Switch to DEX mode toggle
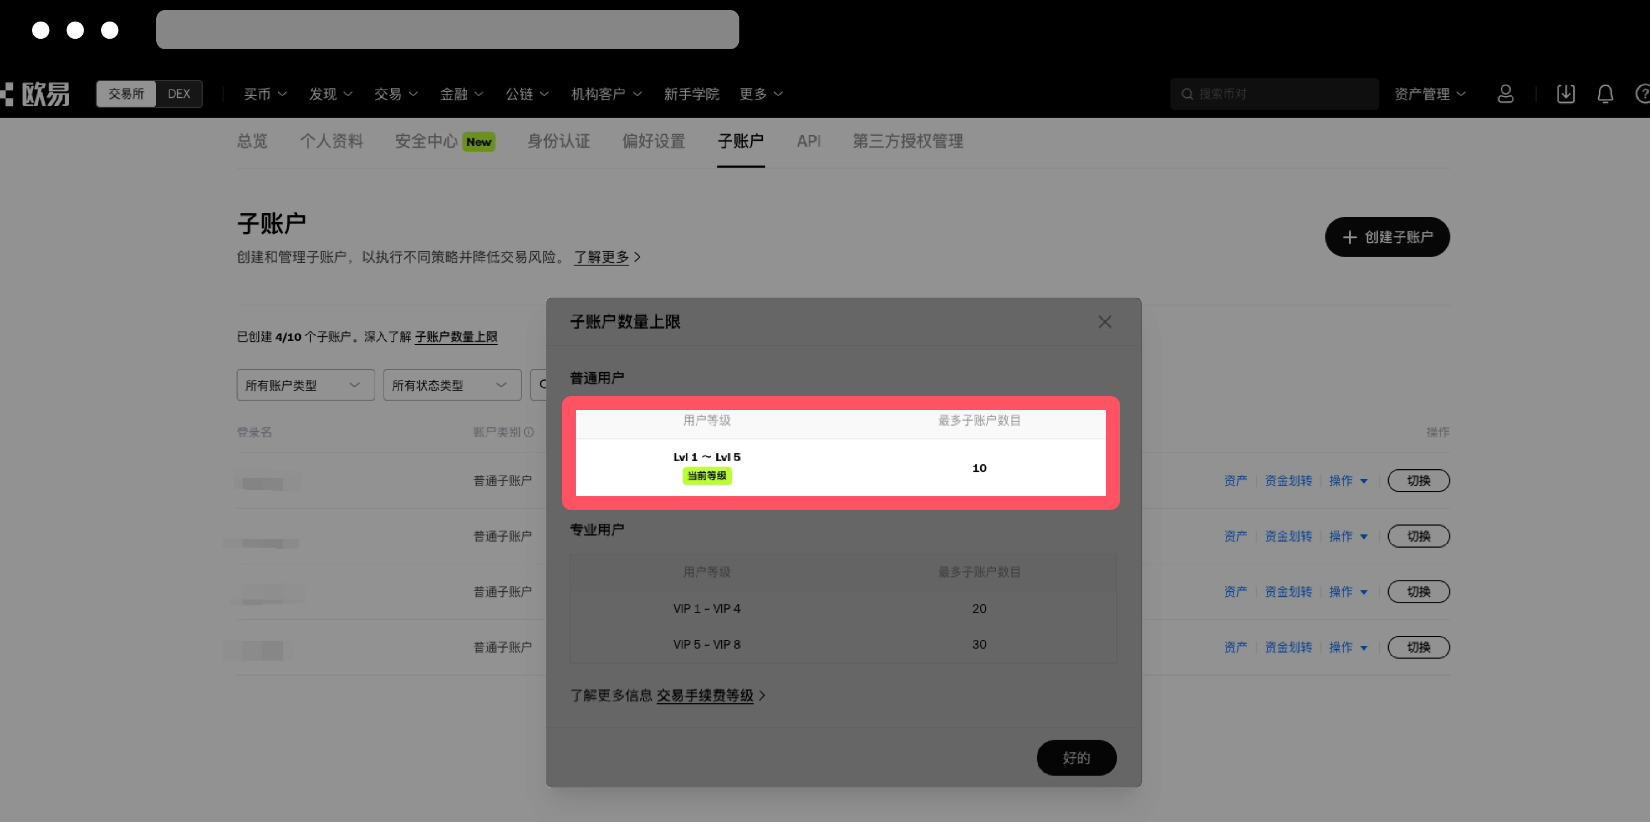Image resolution: width=1650 pixels, height=822 pixels. pos(179,94)
